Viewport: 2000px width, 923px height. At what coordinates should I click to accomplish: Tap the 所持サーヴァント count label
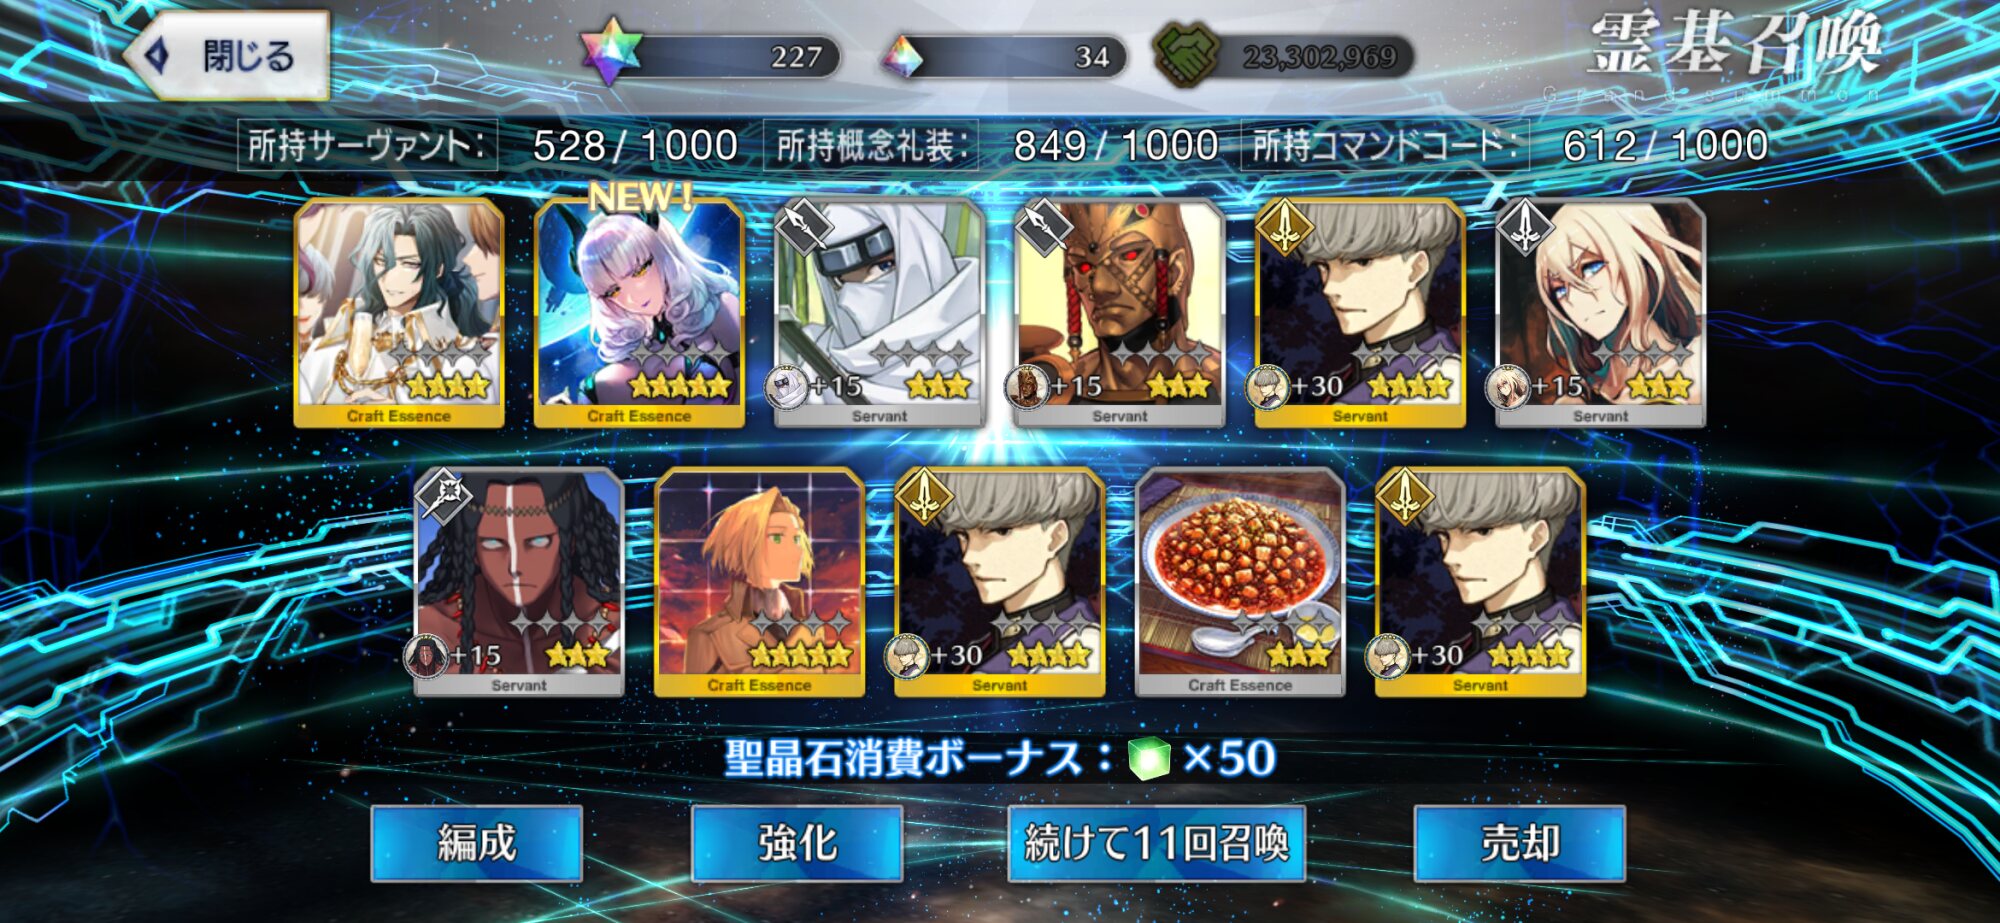(x=367, y=146)
